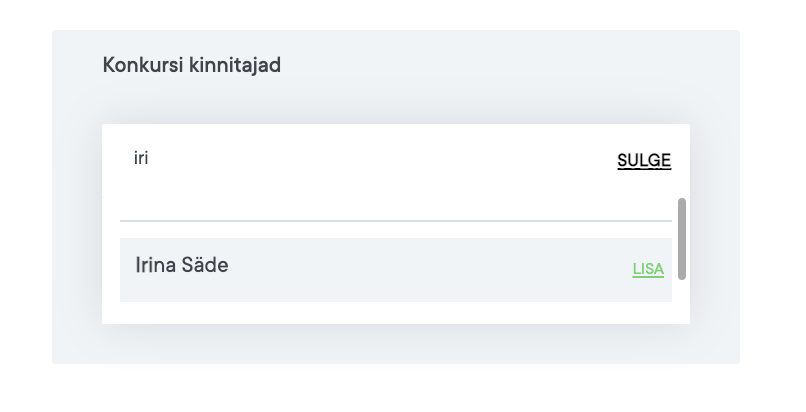This screenshot has height=412, width=806.
Task: Click the divider line below search field
Action: click(x=395, y=220)
